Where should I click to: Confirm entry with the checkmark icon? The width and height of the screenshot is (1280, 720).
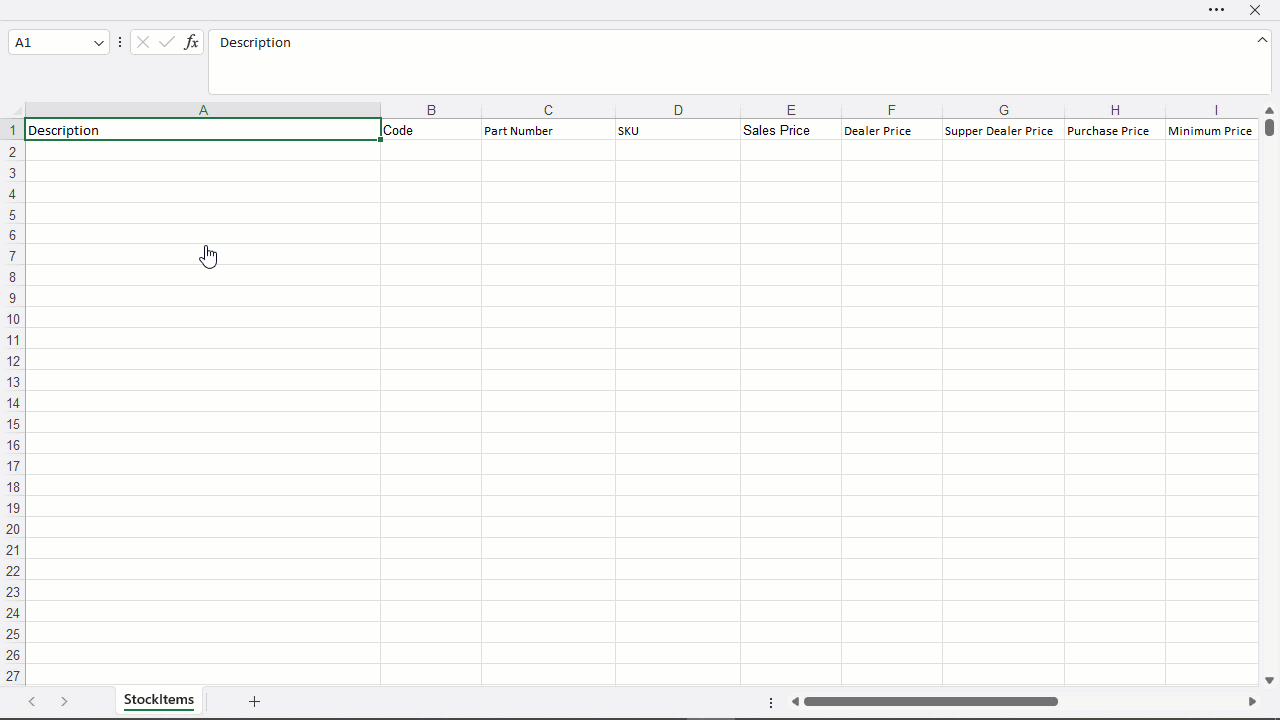167,42
